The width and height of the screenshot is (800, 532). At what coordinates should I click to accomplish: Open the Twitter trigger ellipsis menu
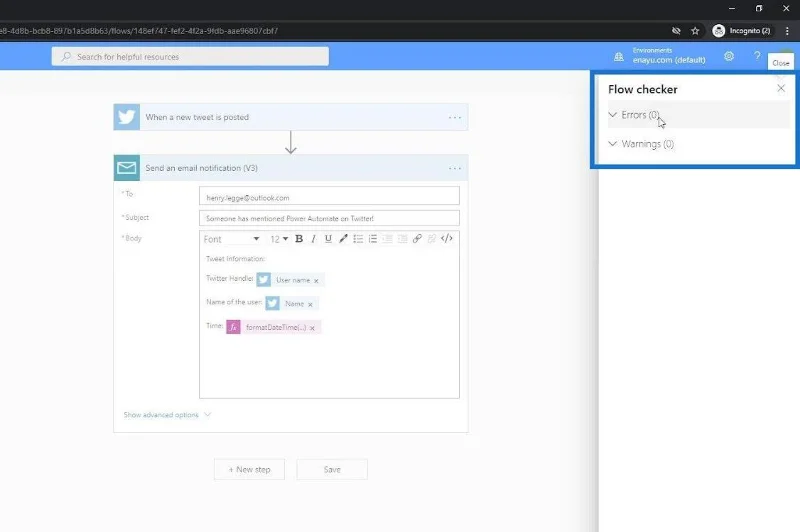(x=455, y=117)
